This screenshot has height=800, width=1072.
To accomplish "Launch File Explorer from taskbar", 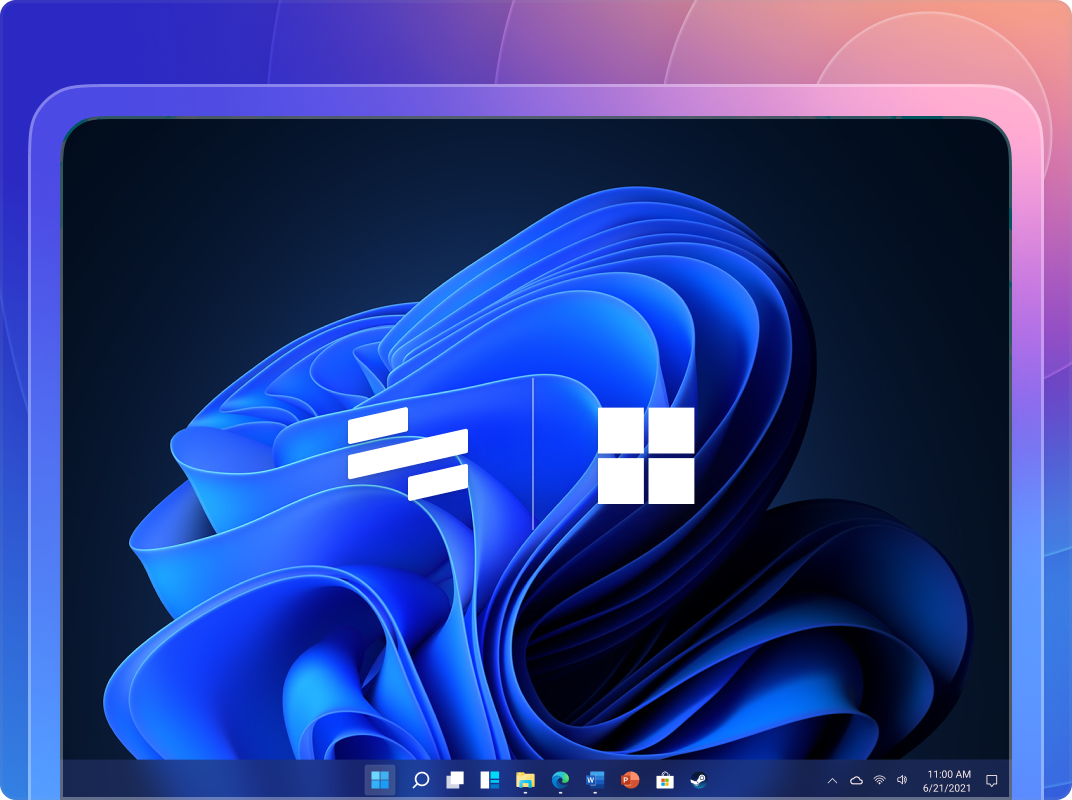I will [525, 779].
